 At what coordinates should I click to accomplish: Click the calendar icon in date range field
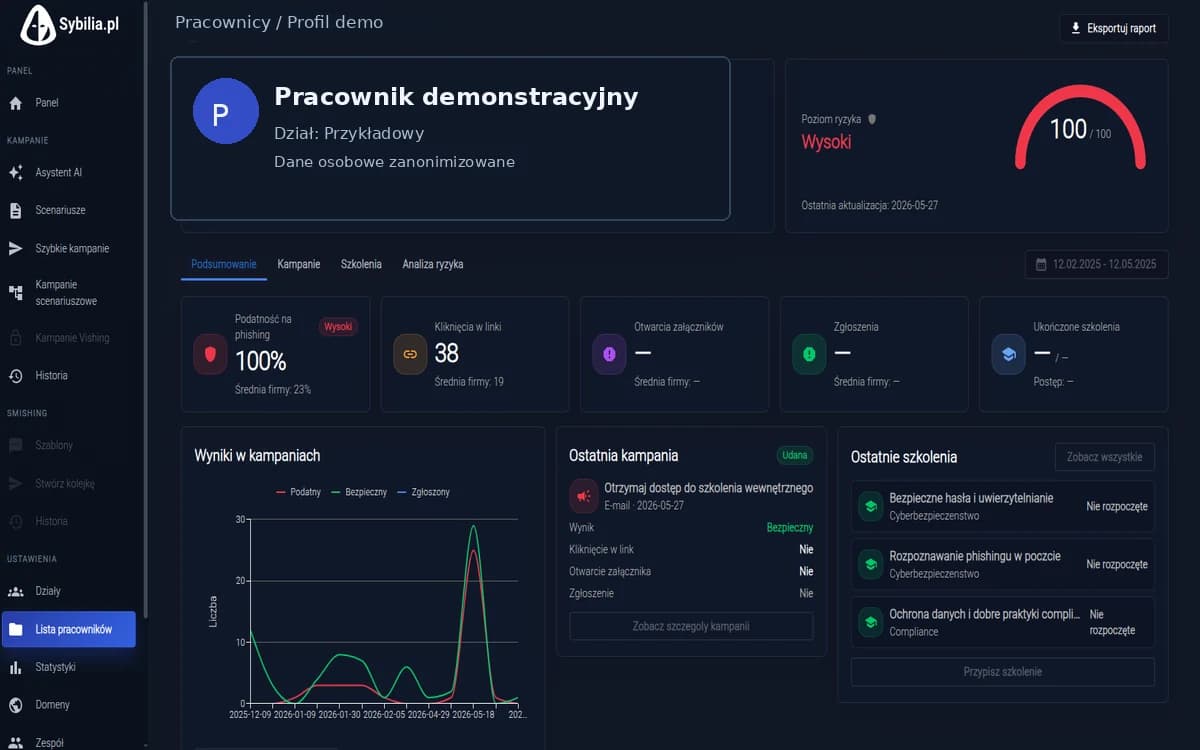click(x=1041, y=265)
